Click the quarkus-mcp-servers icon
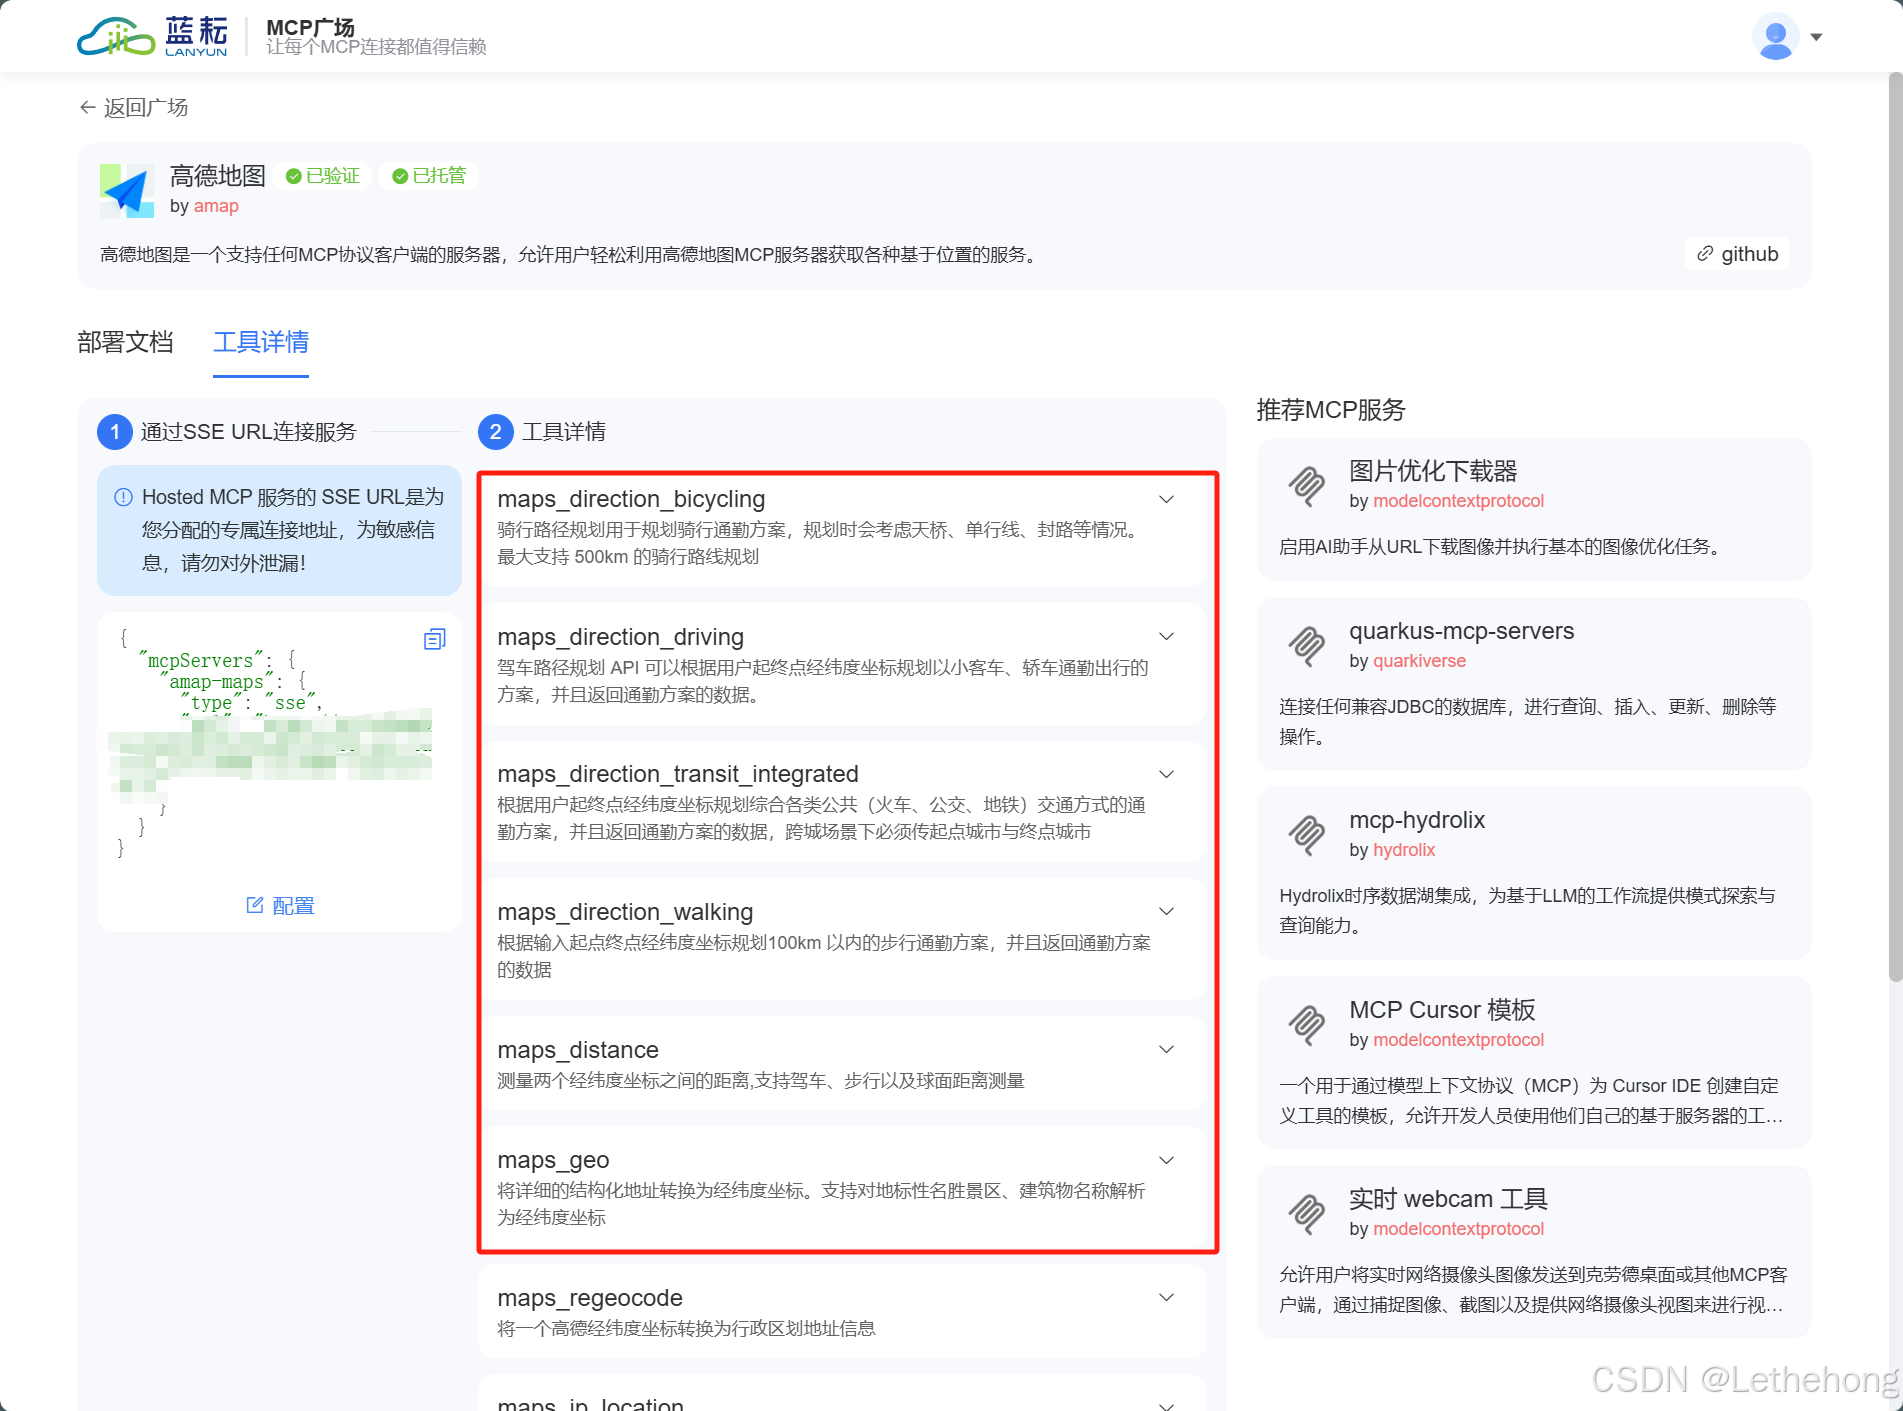1903x1411 pixels. (1306, 646)
